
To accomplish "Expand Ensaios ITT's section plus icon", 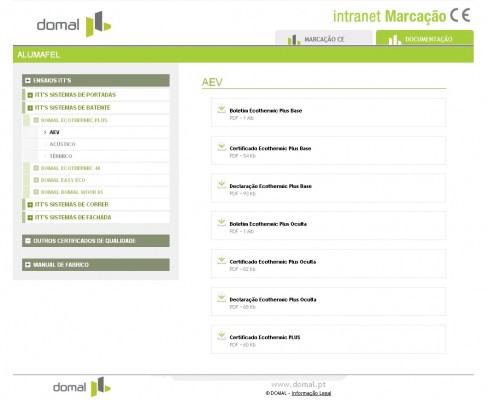I will (x=28, y=80).
